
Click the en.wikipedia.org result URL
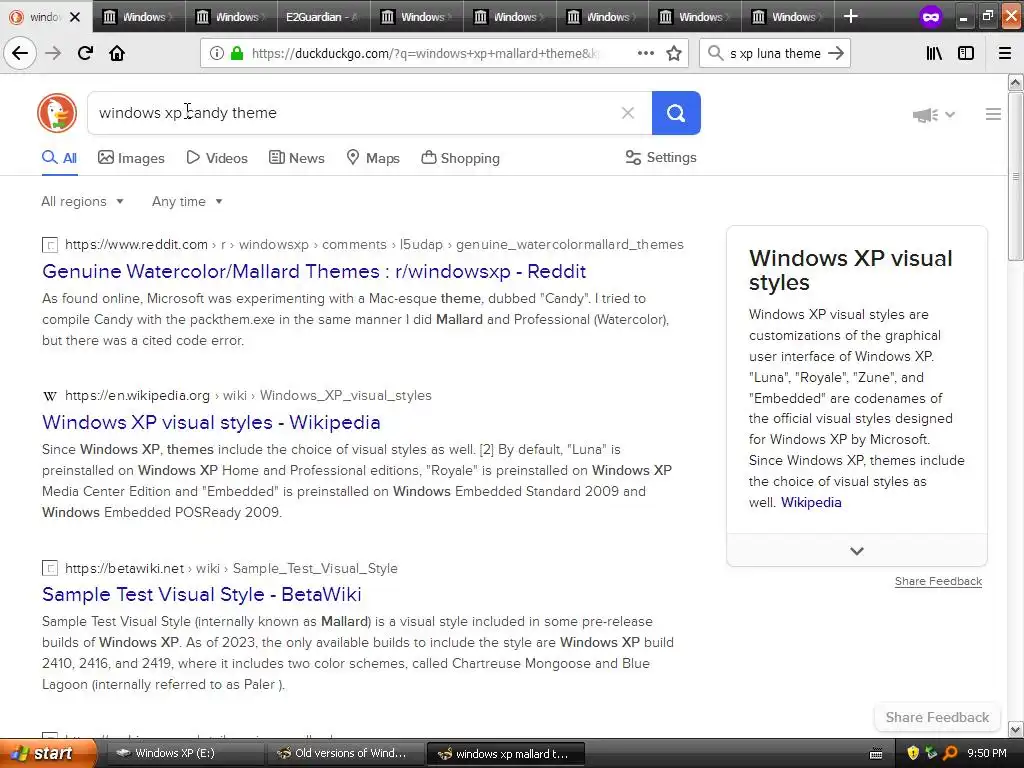point(248,395)
